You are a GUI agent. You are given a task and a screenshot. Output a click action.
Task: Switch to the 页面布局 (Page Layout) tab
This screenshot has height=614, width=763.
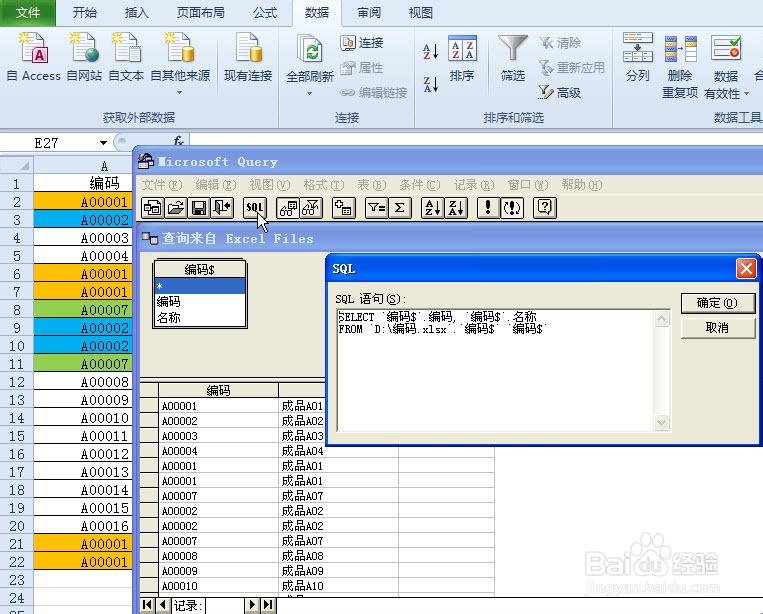tap(201, 13)
